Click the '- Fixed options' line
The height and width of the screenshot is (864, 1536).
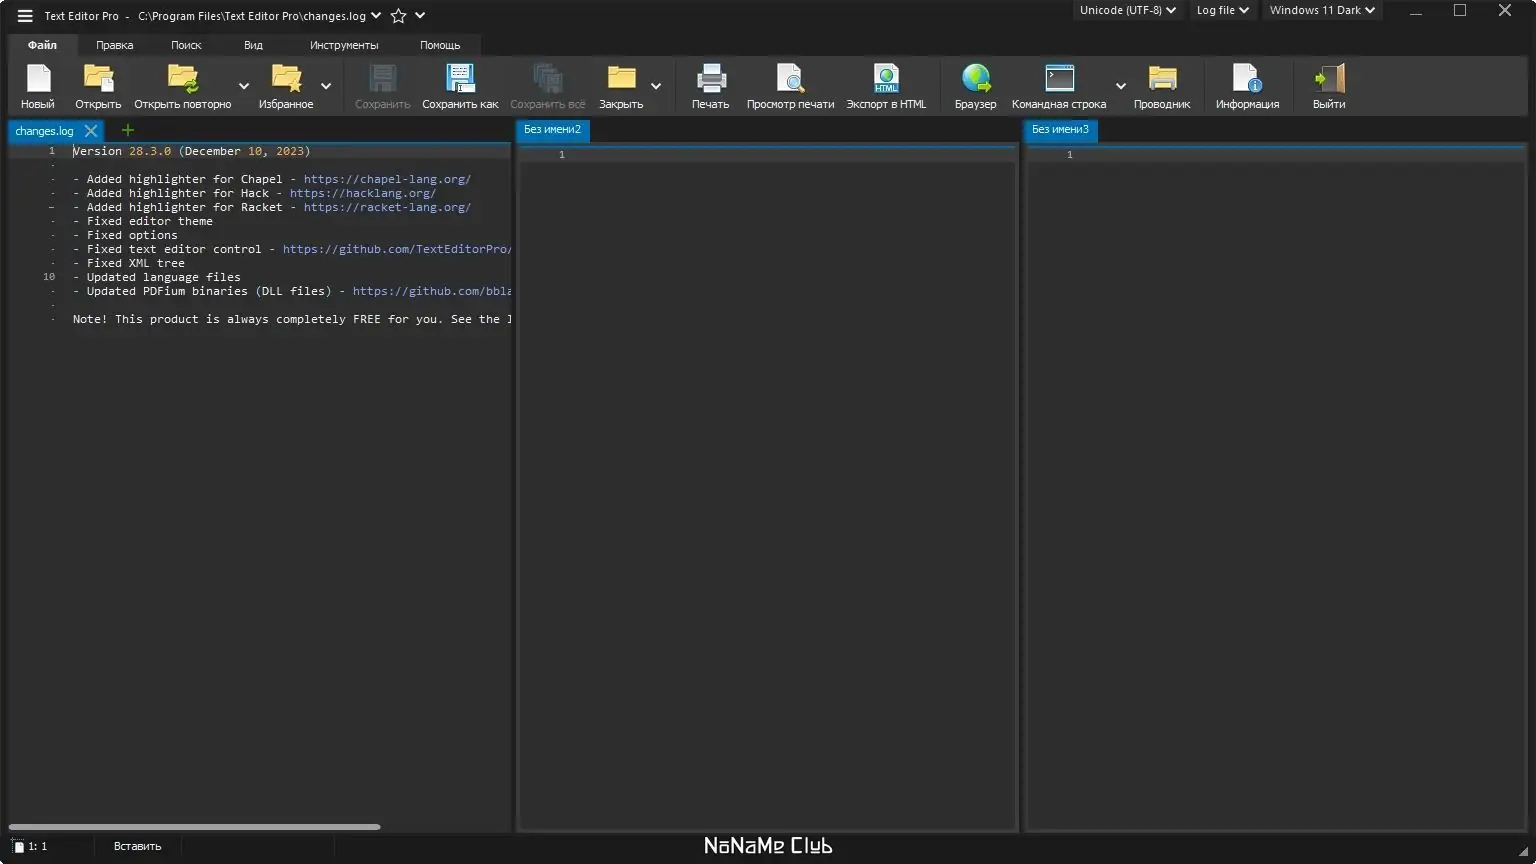(x=125, y=235)
